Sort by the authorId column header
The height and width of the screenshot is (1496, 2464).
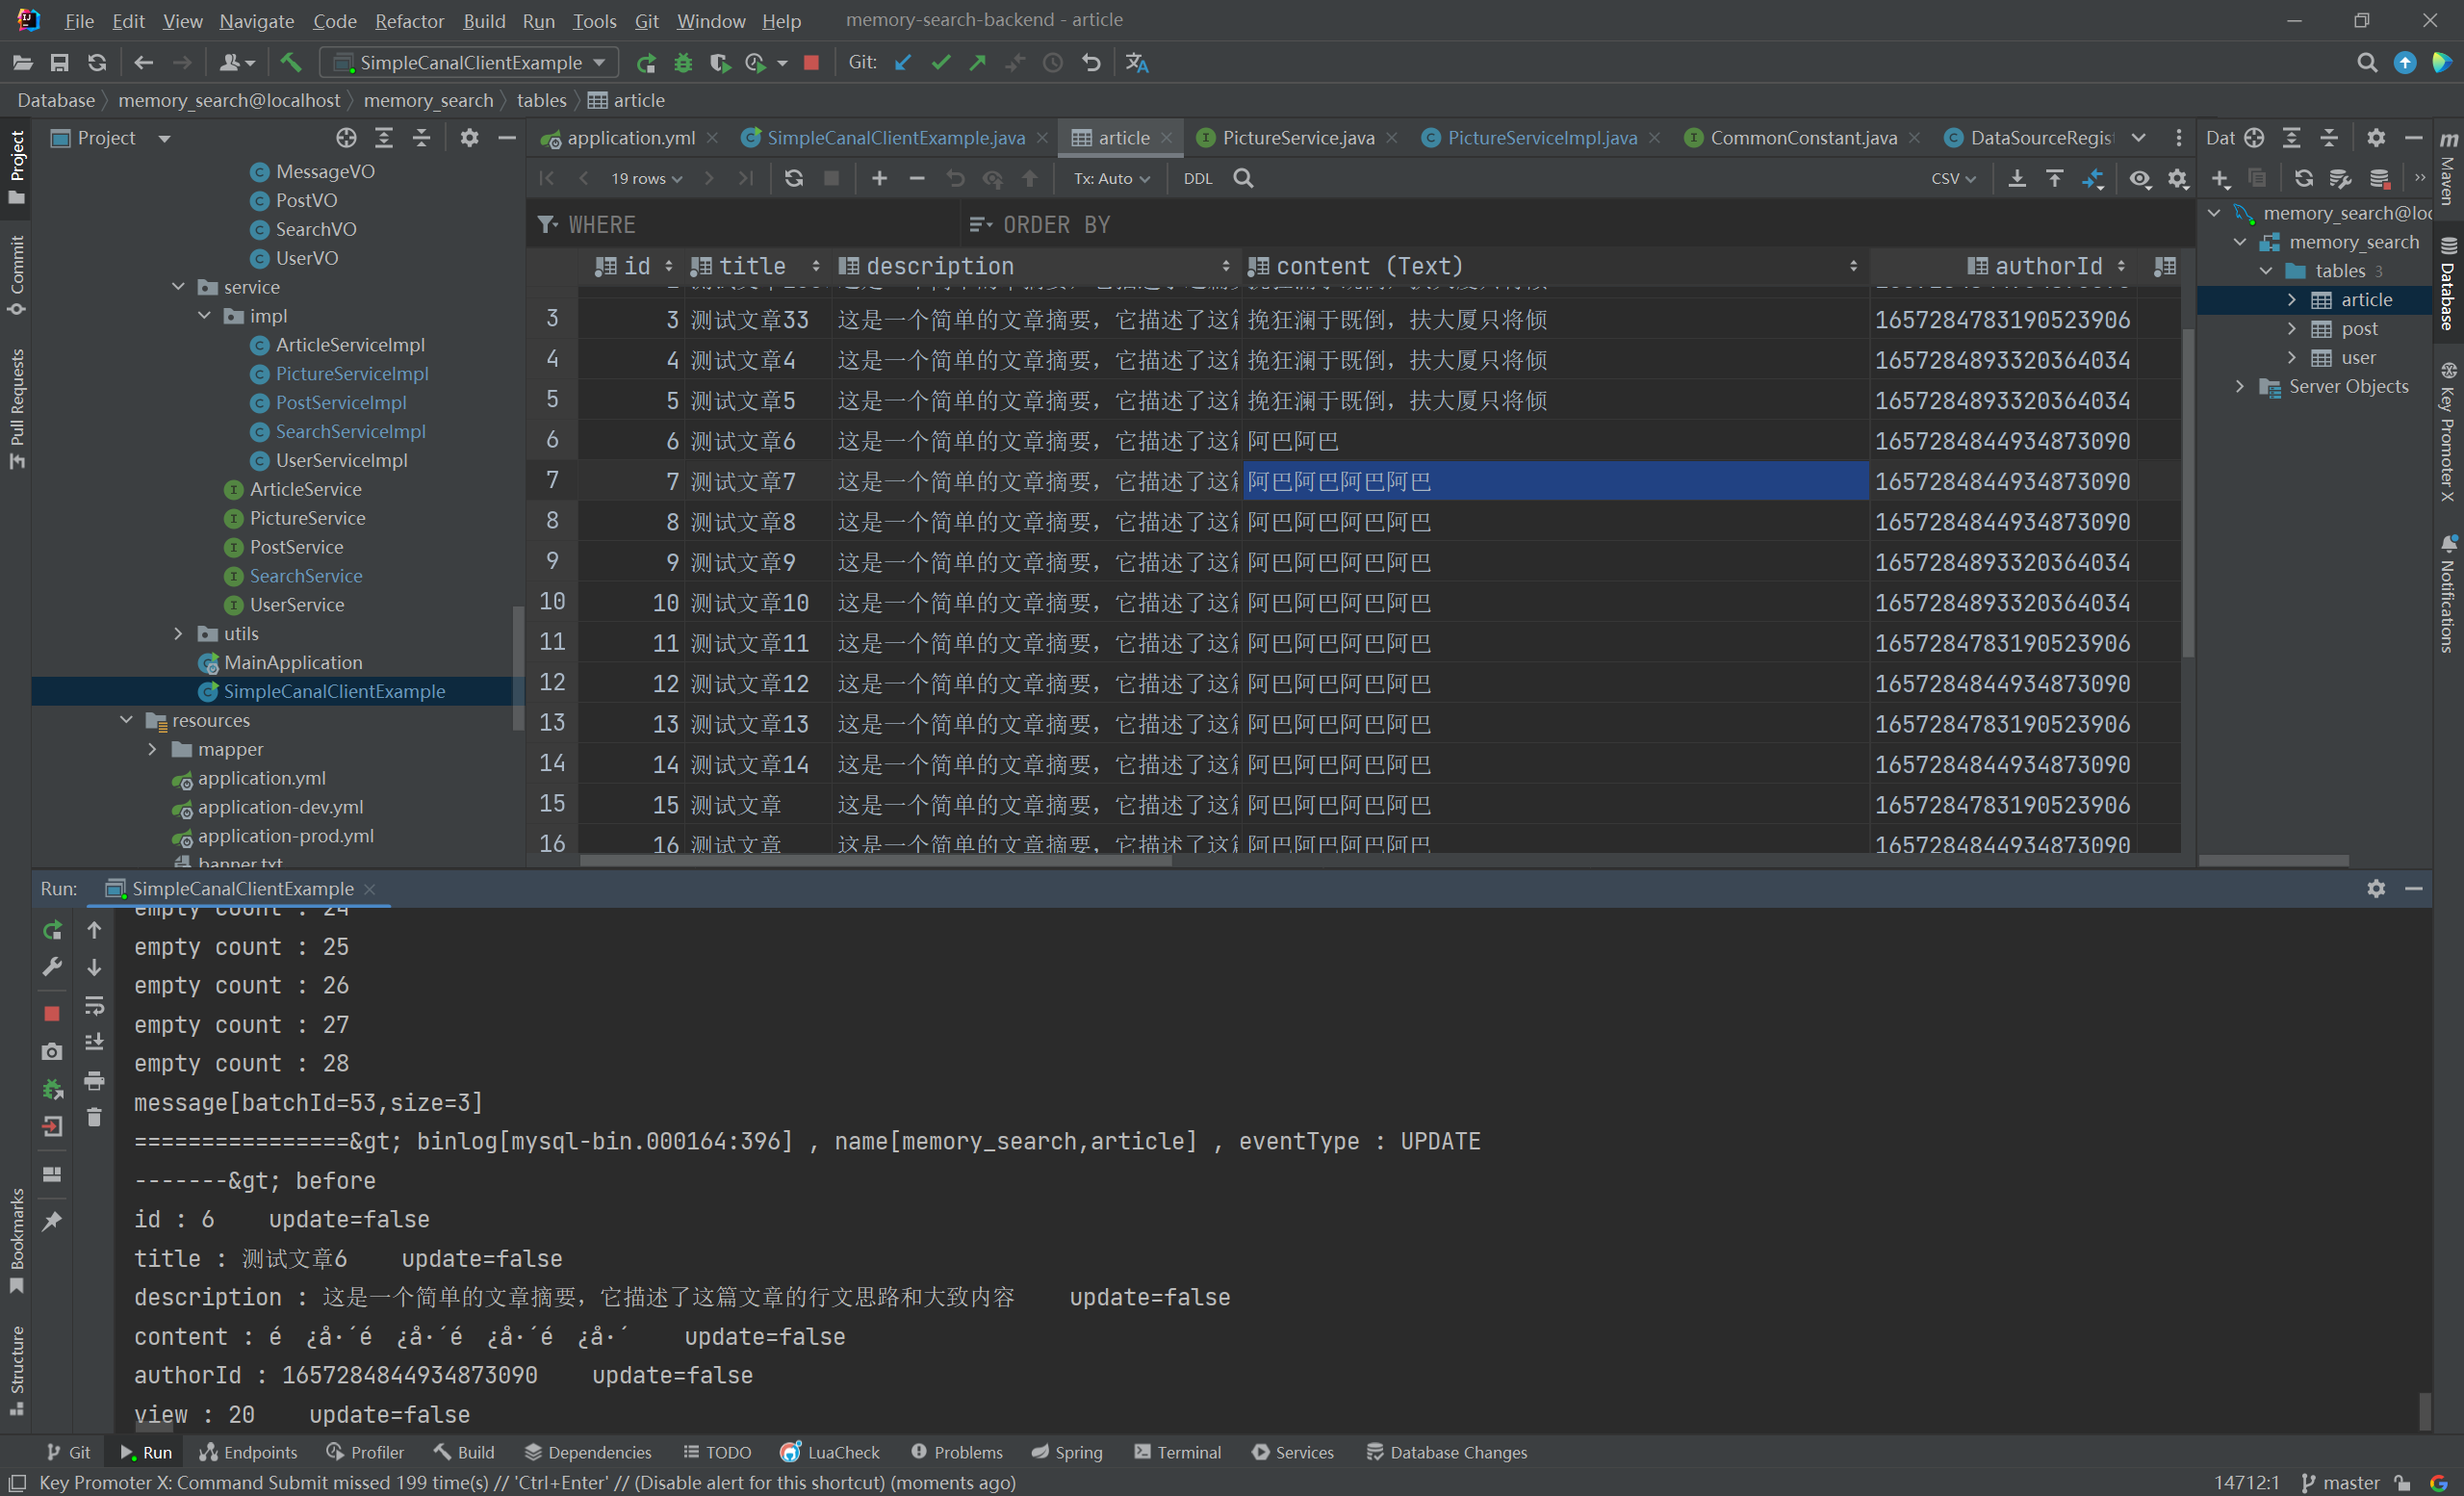2048,266
